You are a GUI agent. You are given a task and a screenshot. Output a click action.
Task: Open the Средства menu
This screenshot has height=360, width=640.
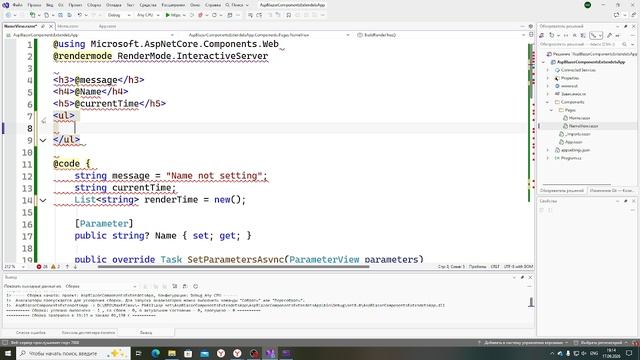coord(148,5)
